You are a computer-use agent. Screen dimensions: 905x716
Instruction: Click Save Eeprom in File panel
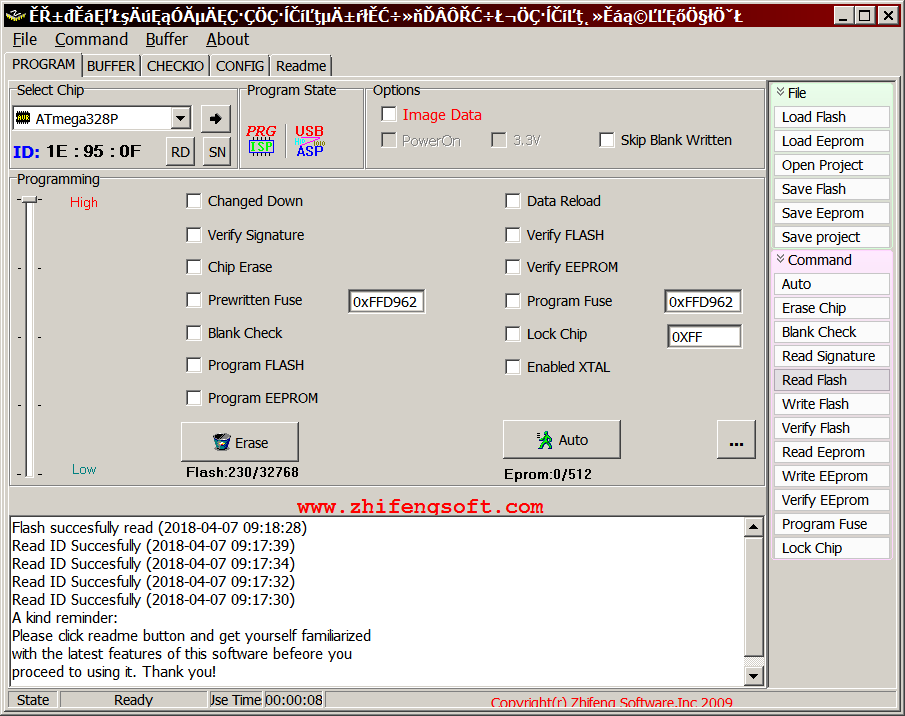pos(831,213)
